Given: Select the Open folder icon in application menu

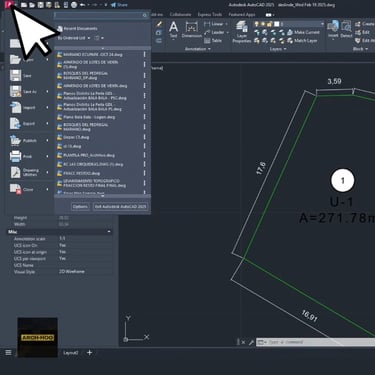Looking at the screenshot, I should (x=15, y=60).
